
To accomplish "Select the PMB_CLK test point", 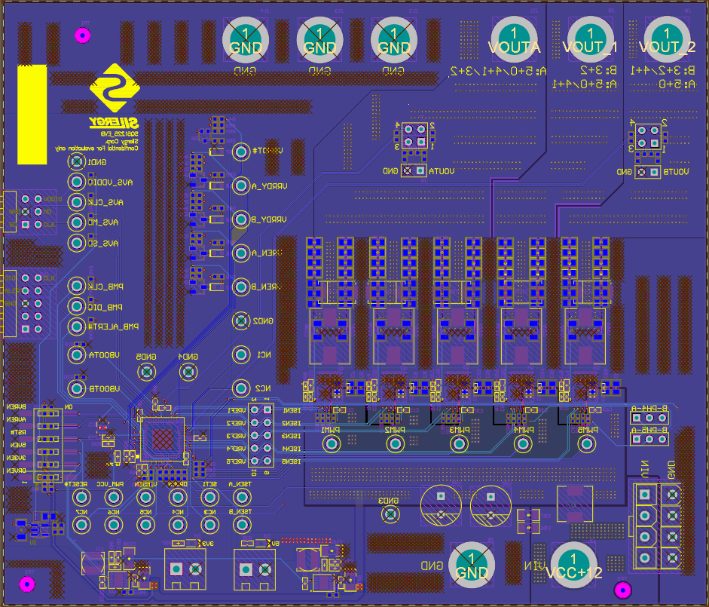I will [x=75, y=286].
